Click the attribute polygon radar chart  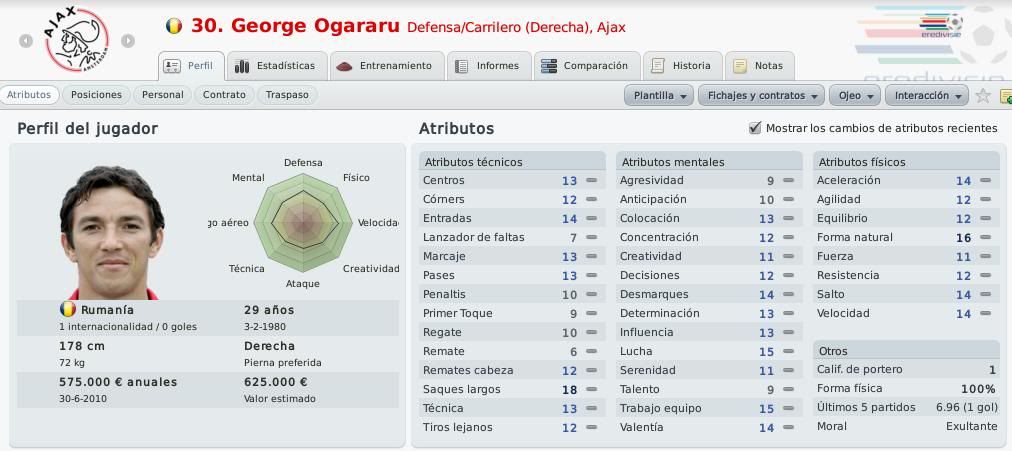pyautogui.click(x=302, y=223)
